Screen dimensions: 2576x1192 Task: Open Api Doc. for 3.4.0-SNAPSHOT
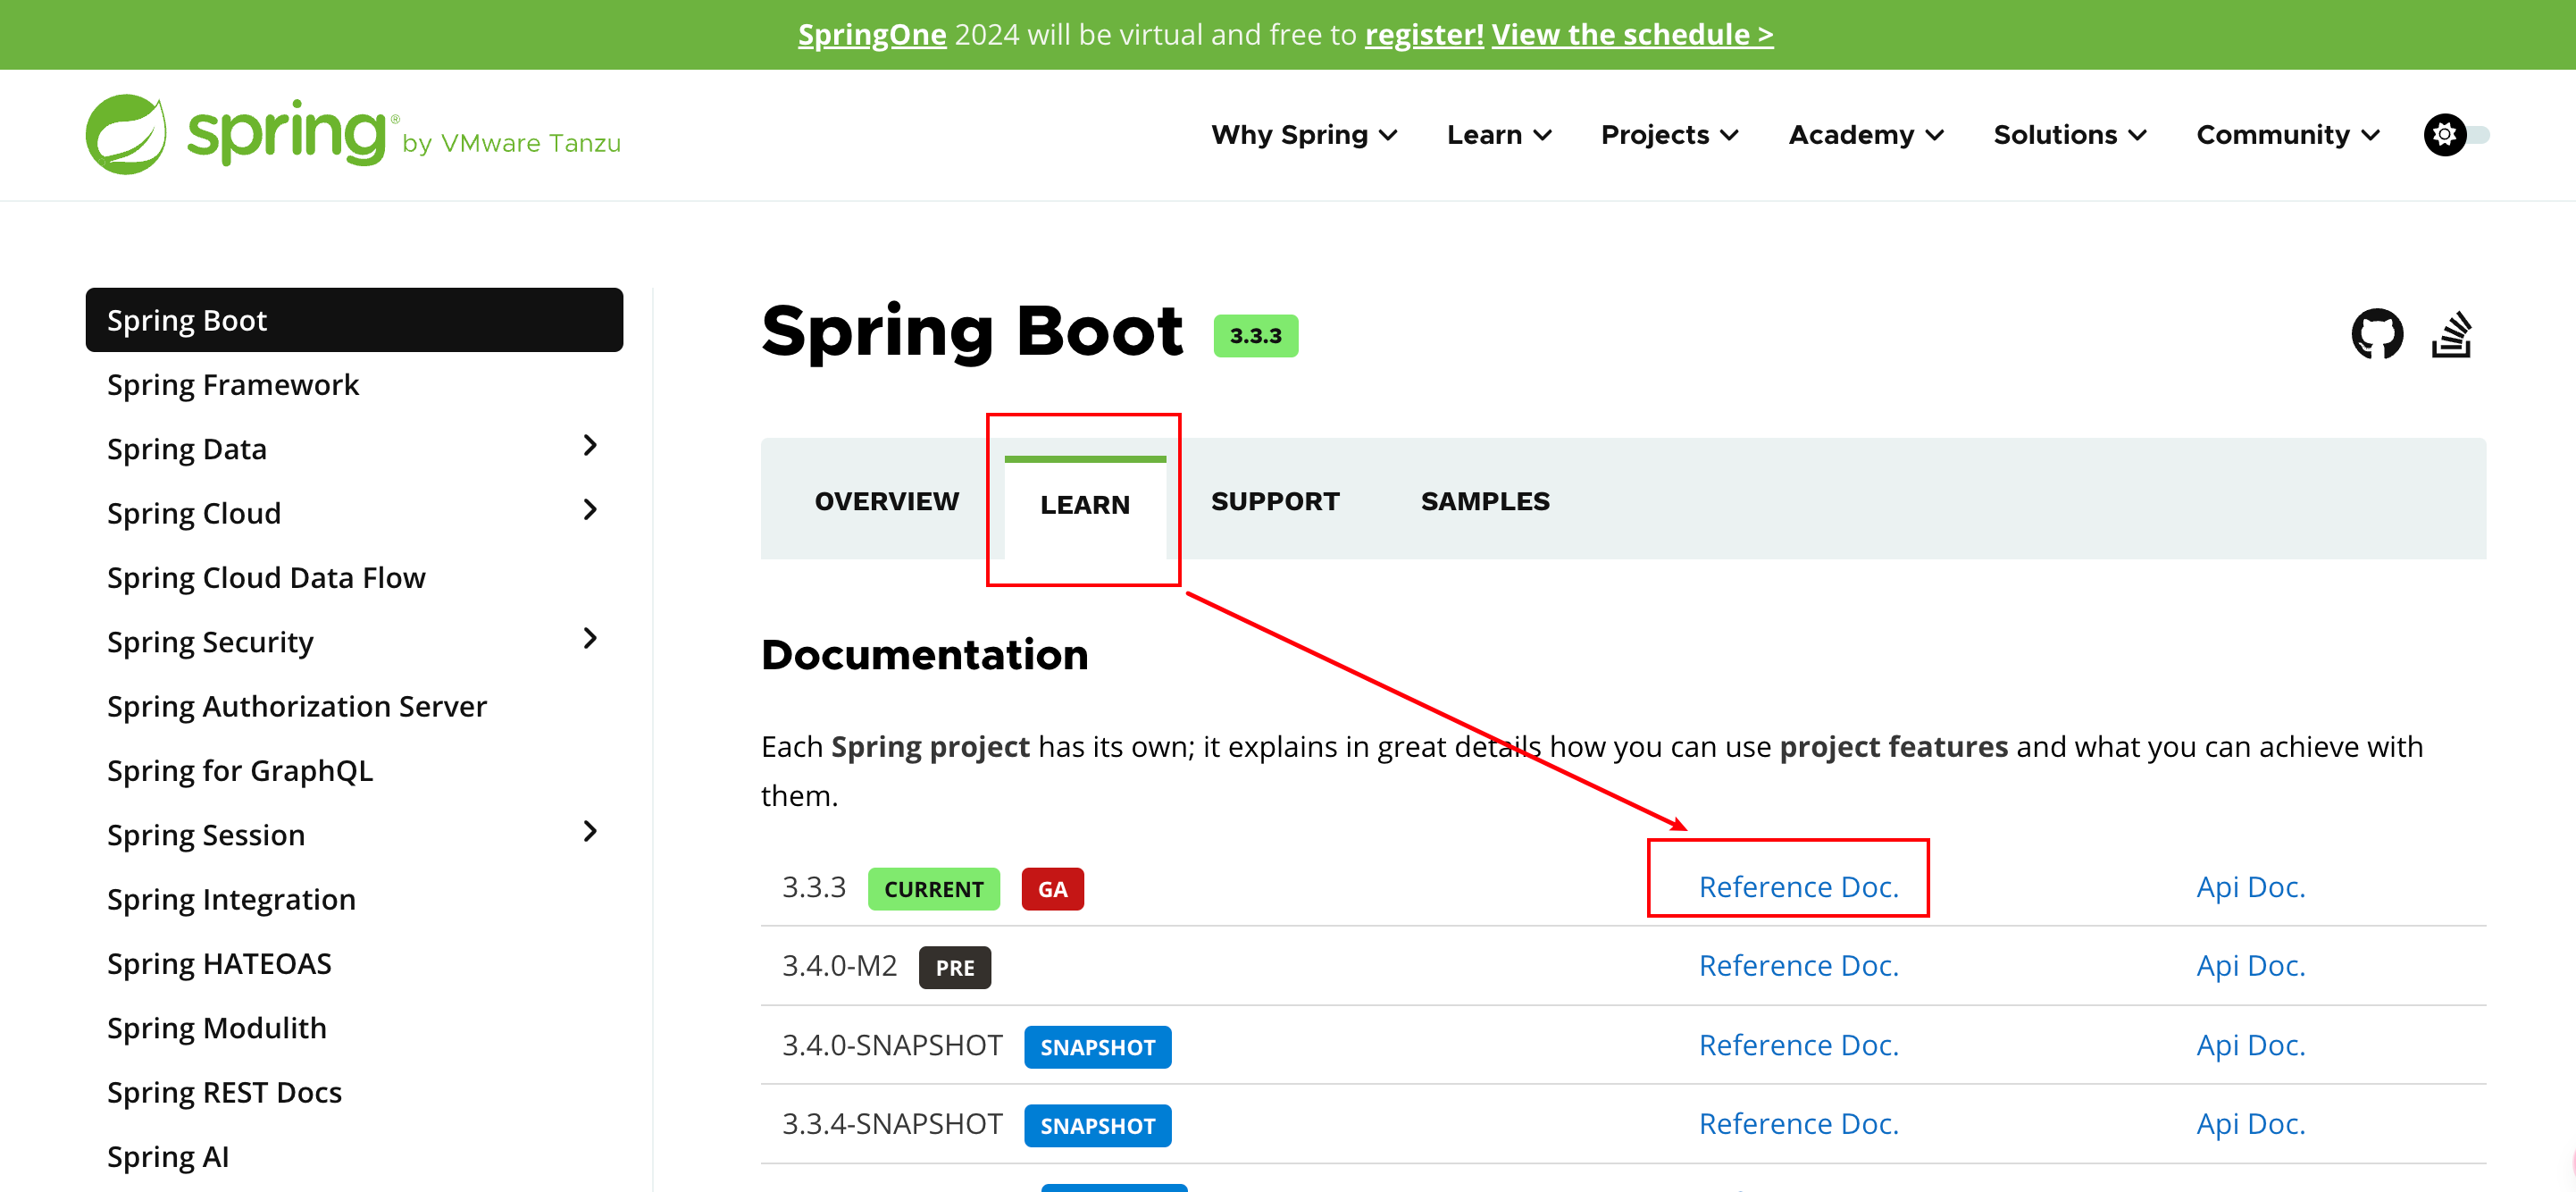[2250, 1045]
